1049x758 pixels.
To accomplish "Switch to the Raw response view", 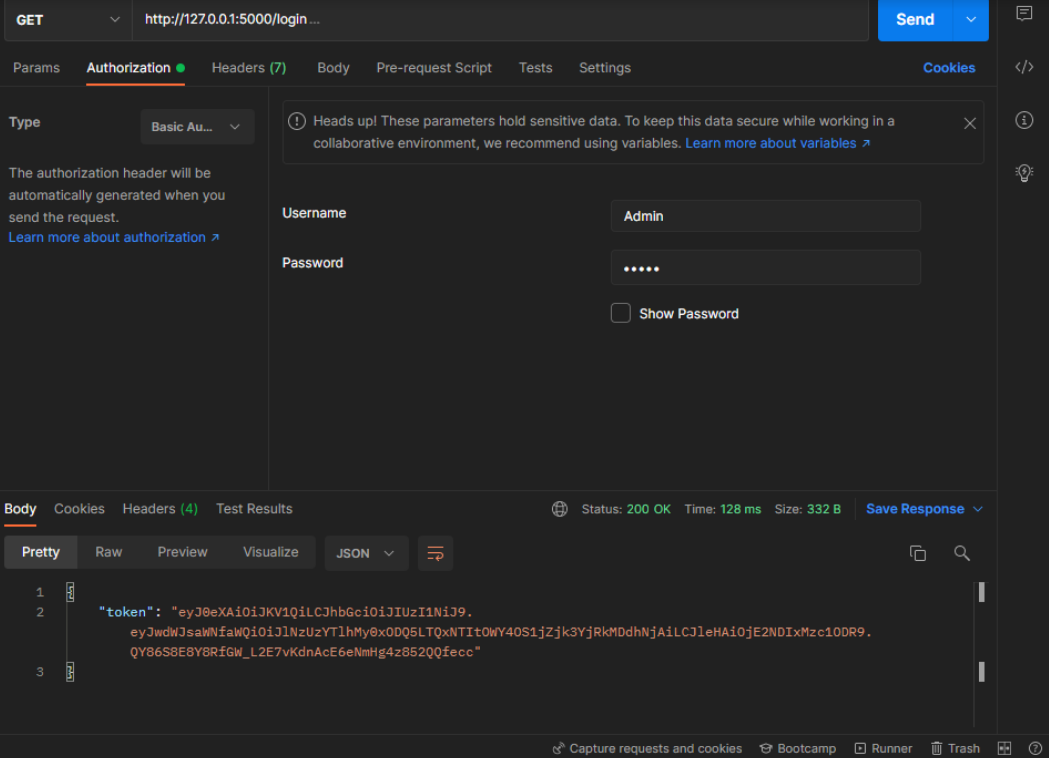I will click(108, 552).
